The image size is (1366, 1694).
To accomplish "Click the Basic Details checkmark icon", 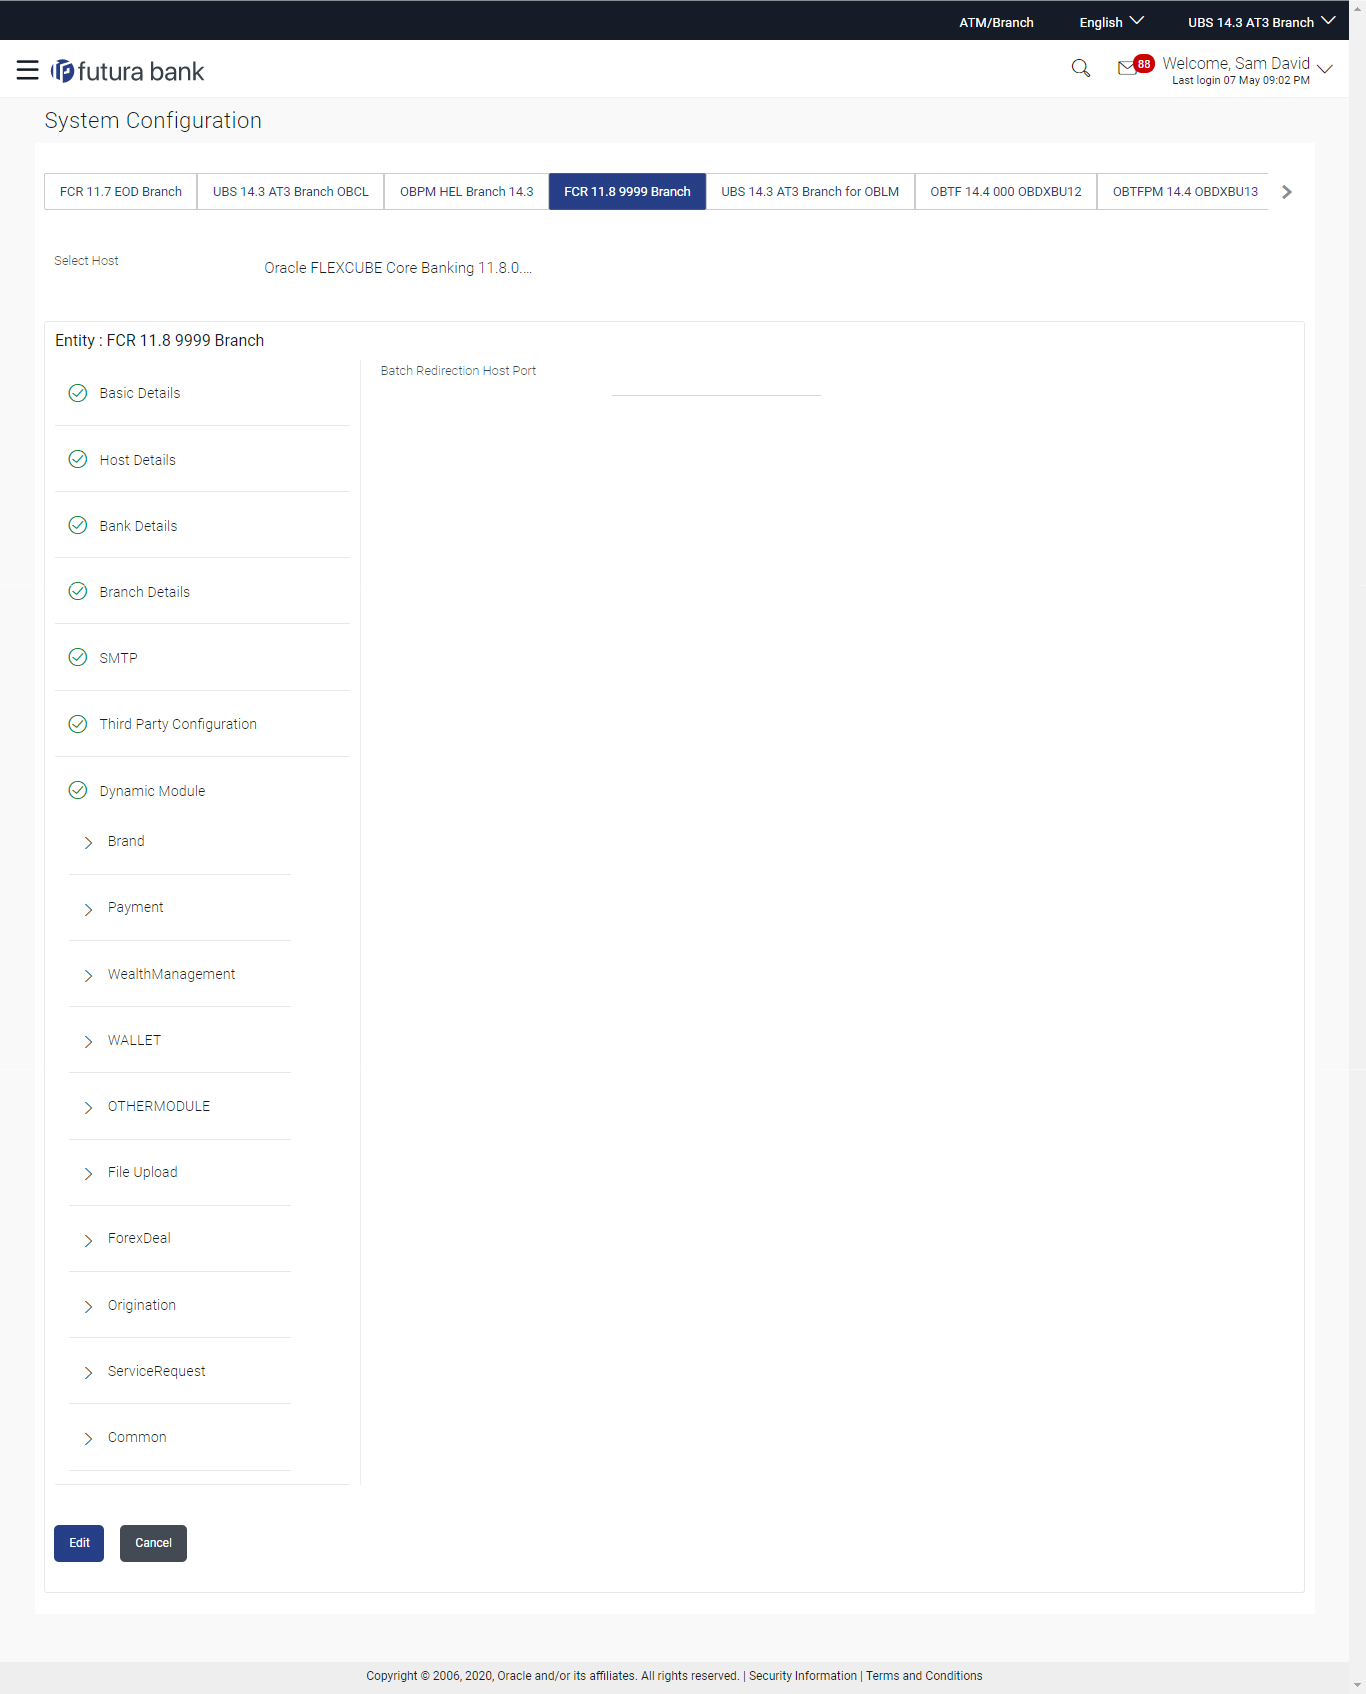I will [x=78, y=393].
